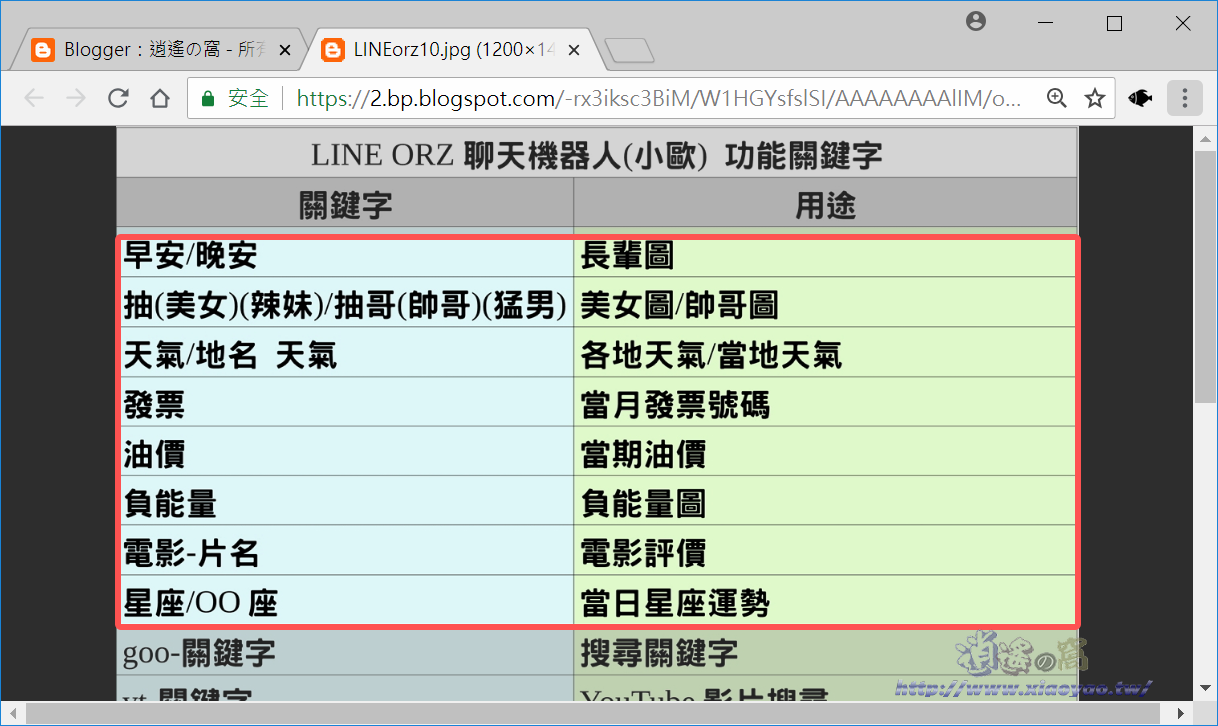
Task: Click the 關鍵字 column header
Action: click(x=346, y=205)
